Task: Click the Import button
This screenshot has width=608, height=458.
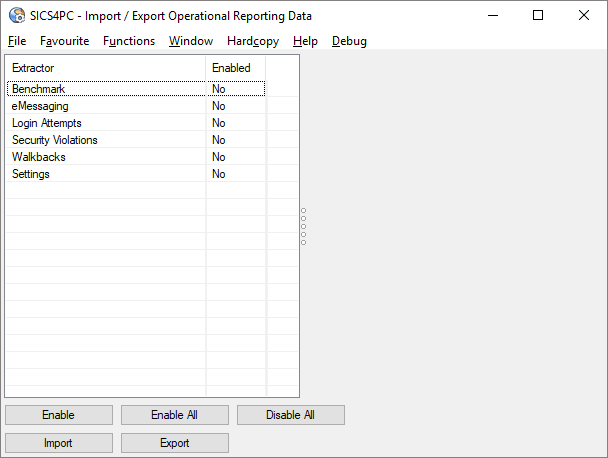Action: click(59, 443)
